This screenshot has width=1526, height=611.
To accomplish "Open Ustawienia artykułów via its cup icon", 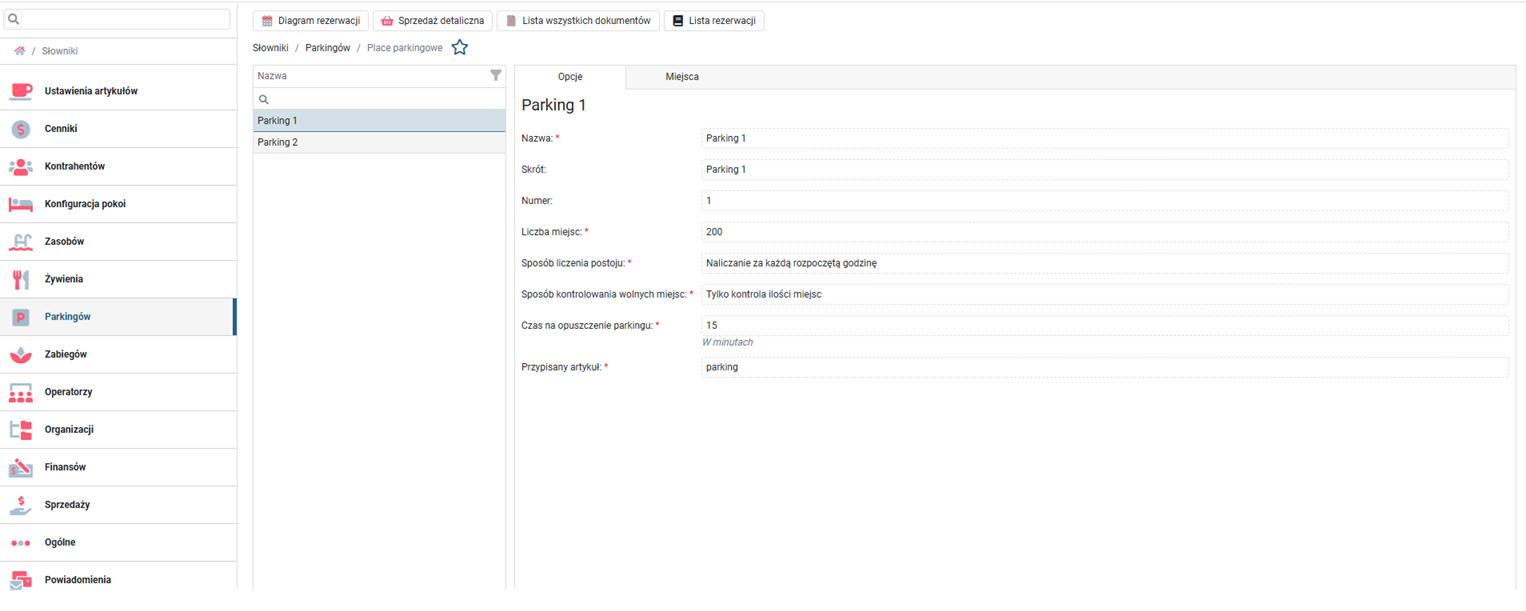I will tap(21, 91).
